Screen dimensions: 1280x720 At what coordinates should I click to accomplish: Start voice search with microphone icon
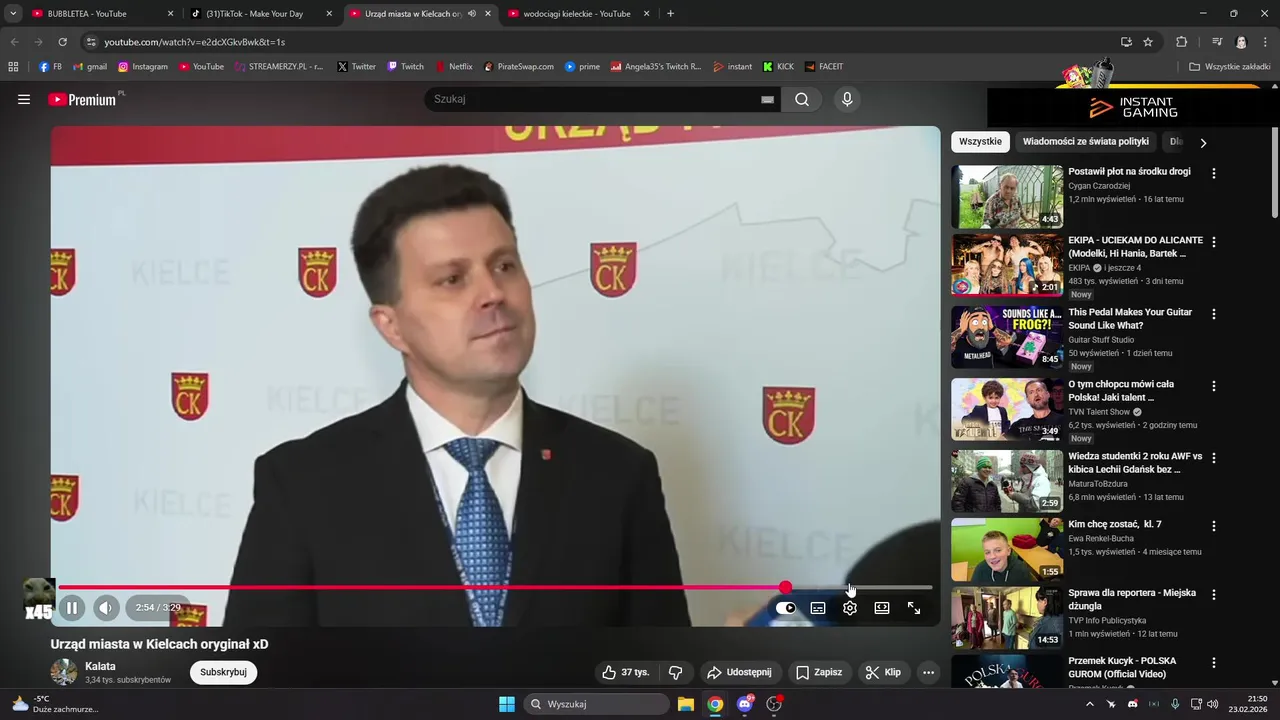(847, 99)
